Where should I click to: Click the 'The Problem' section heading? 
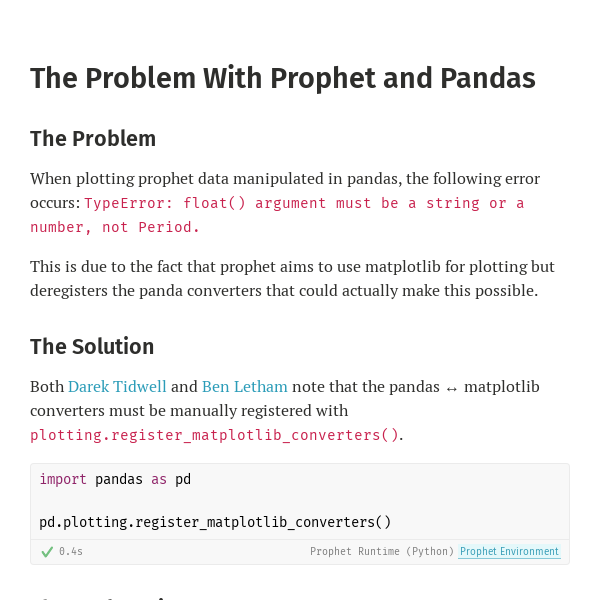(x=93, y=138)
